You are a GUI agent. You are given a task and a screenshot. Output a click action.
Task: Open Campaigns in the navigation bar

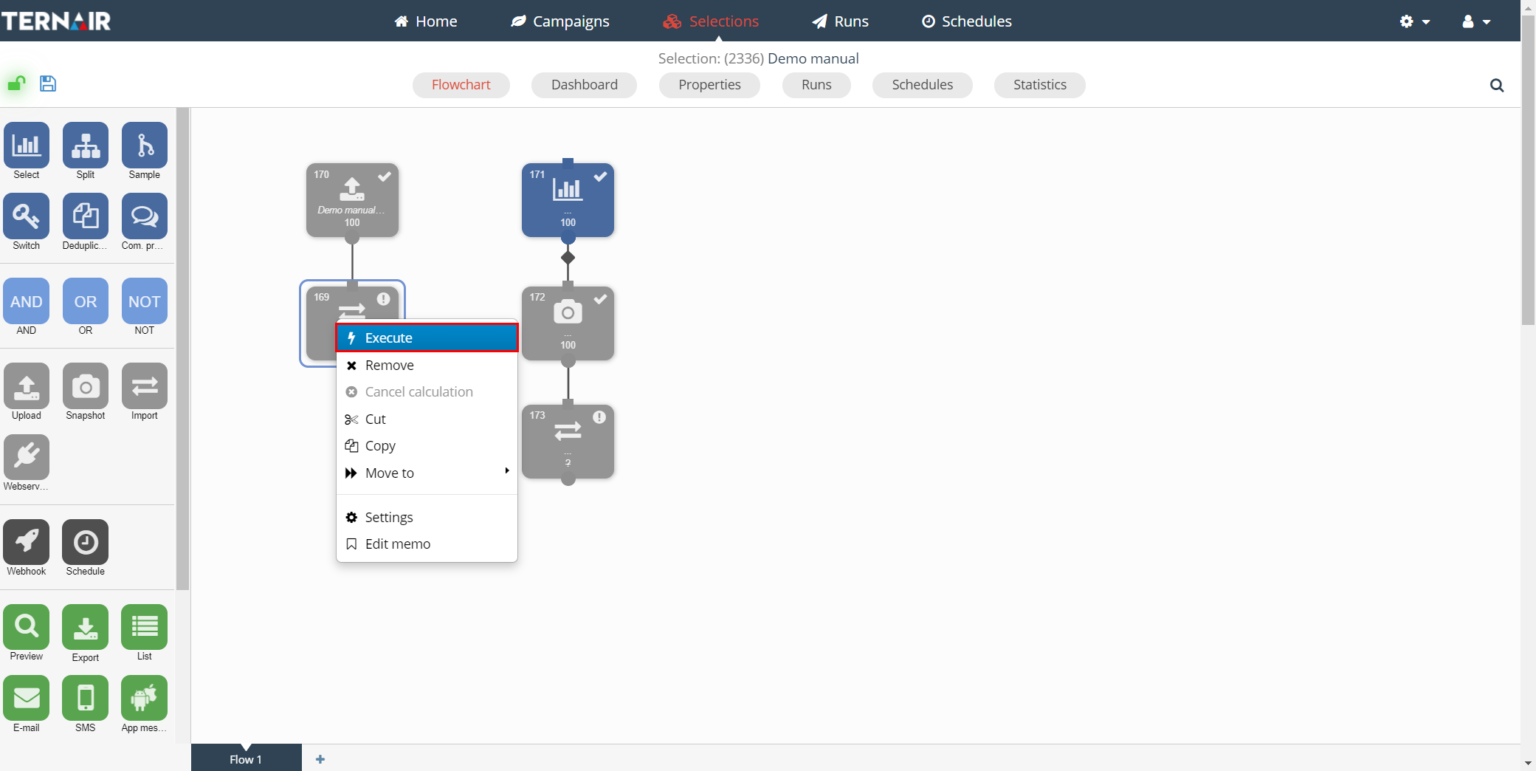click(560, 21)
